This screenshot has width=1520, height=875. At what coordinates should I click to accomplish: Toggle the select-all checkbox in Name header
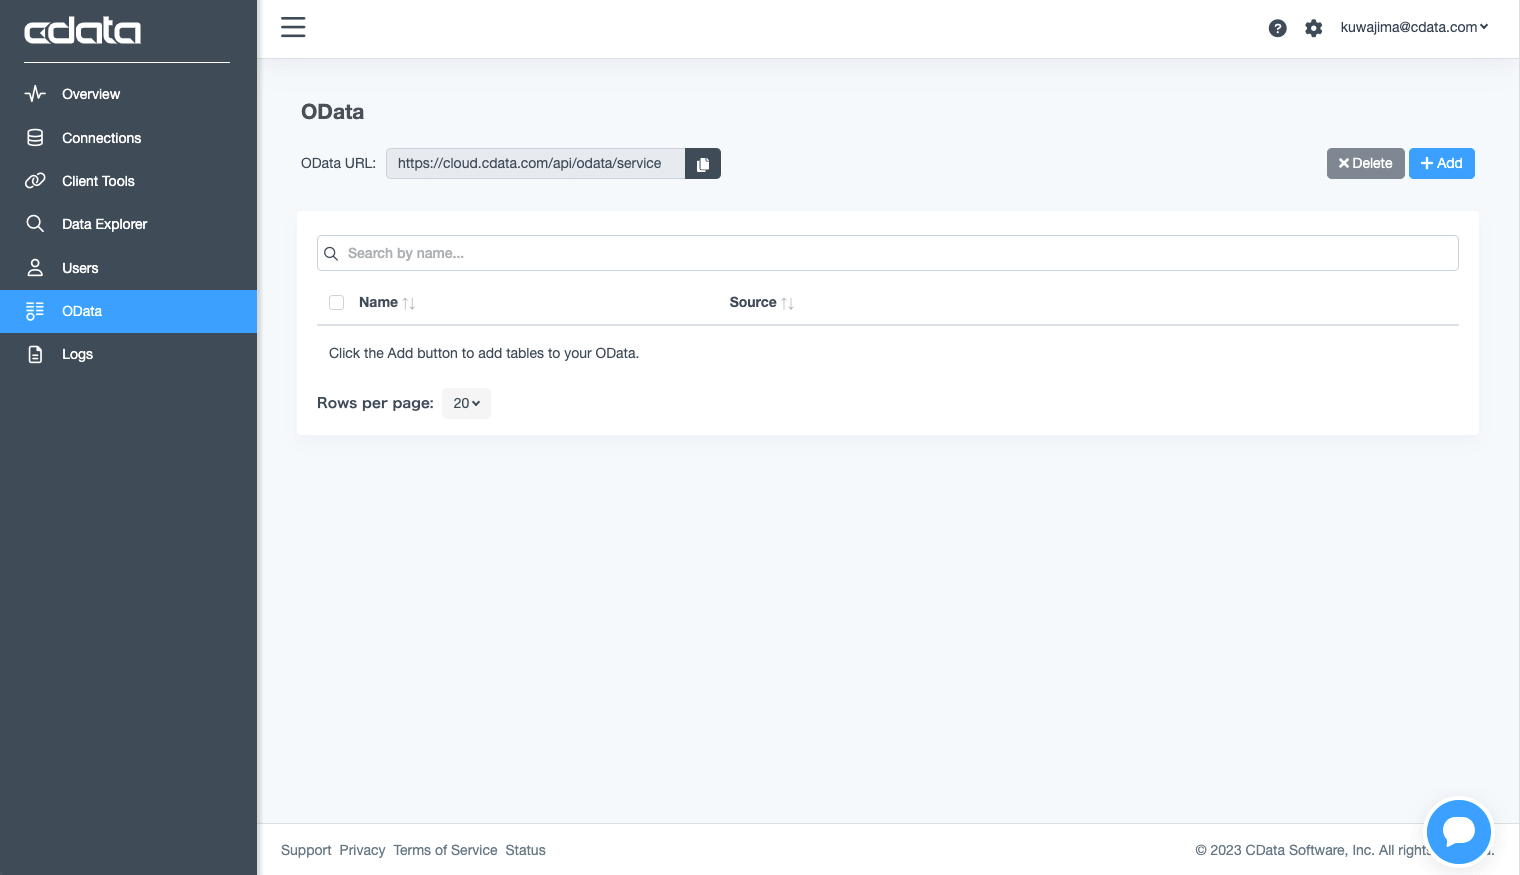click(336, 302)
